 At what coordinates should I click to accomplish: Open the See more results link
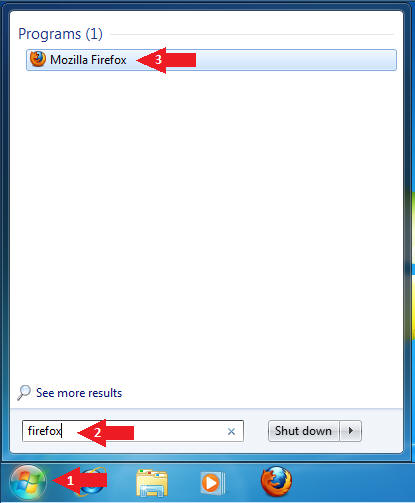pos(79,393)
